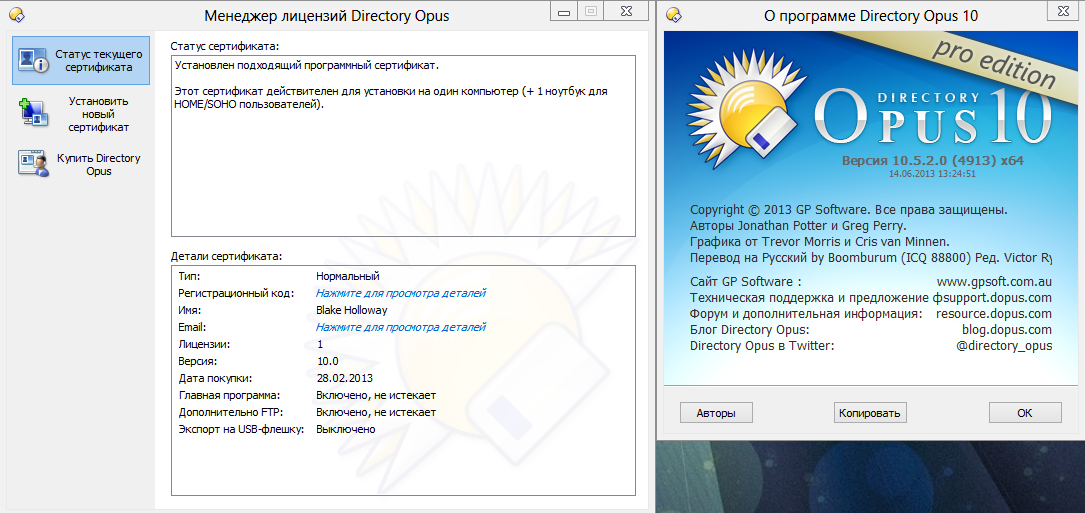Click 'Лицензии:' row label
Viewport: 1085px width, 513px height.
click(204, 344)
